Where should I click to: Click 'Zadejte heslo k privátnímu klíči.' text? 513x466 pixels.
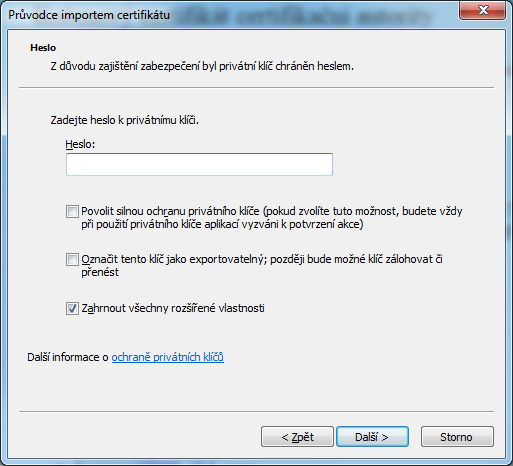[125, 120]
